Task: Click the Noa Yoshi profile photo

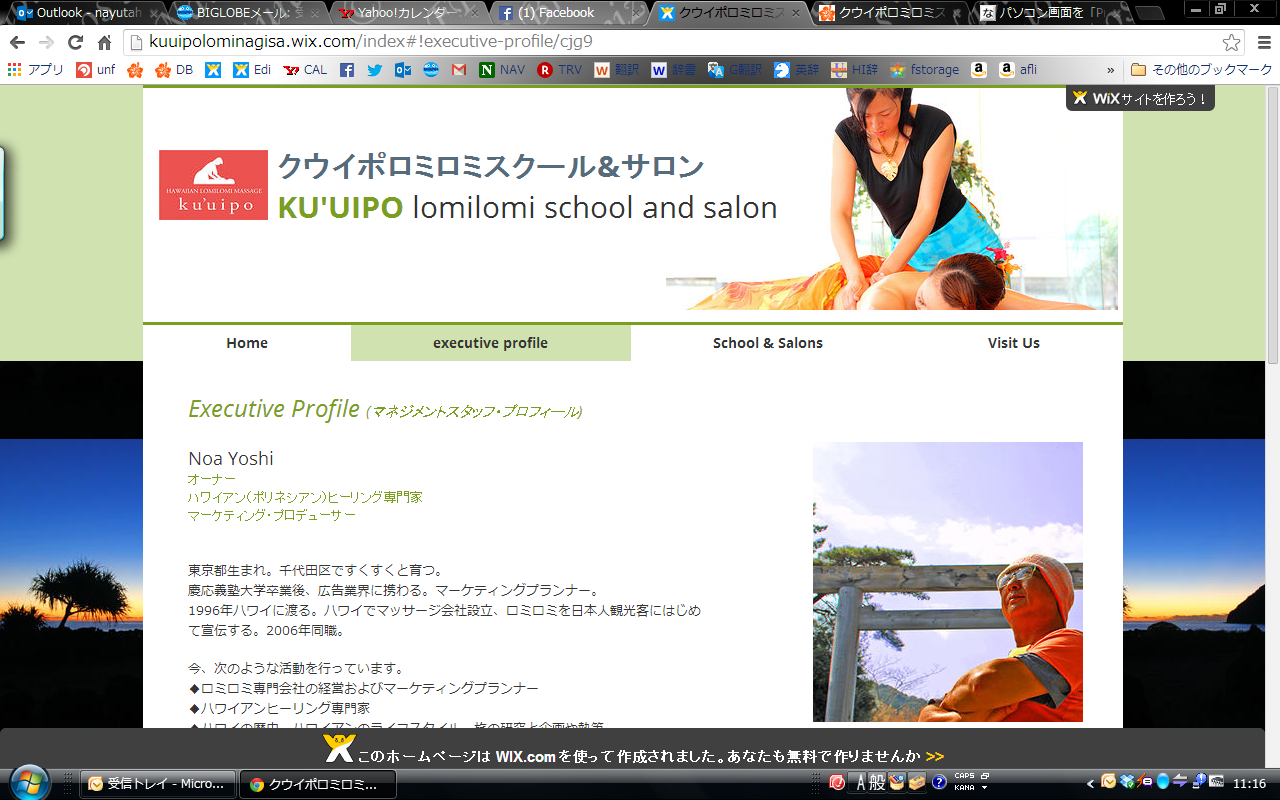Action: point(947,582)
